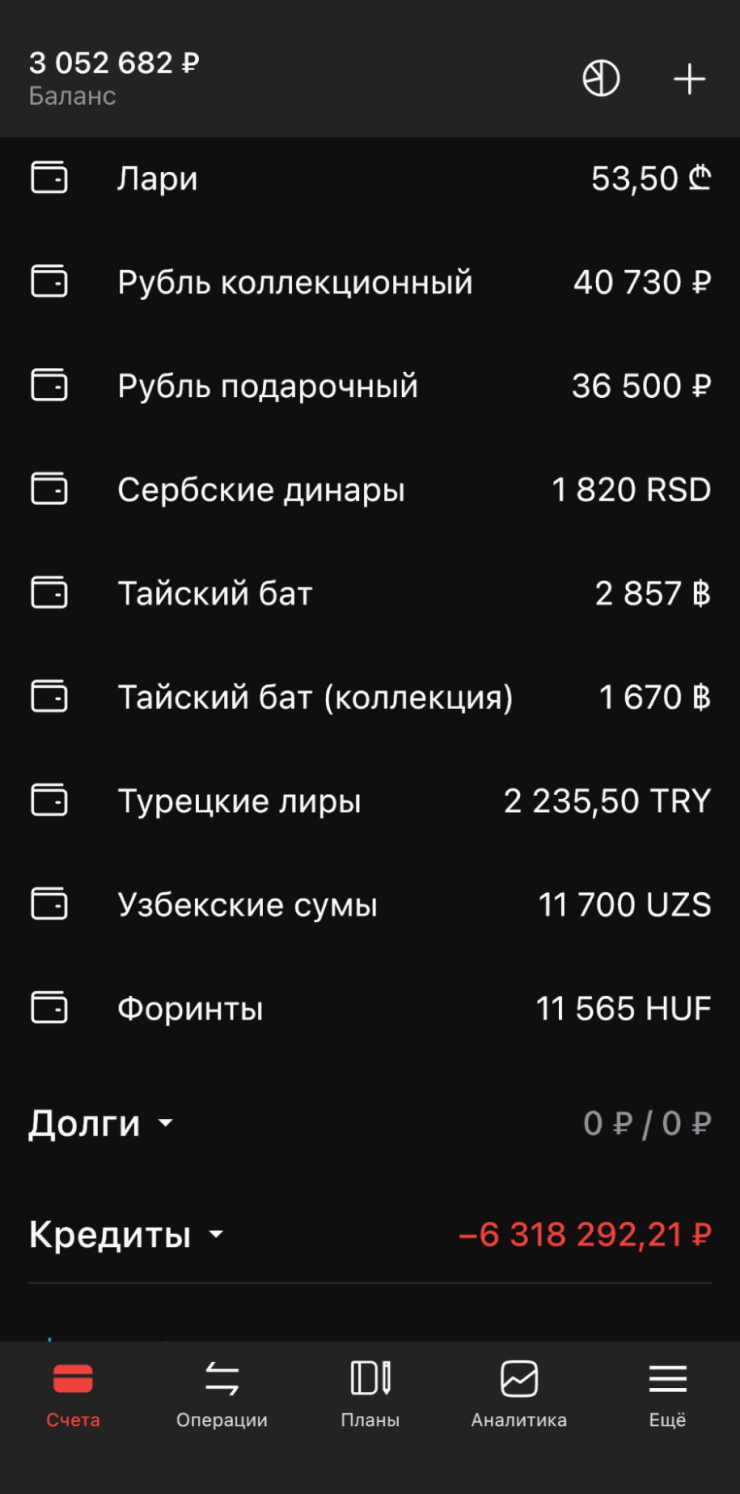
Task: Open the pie chart icon in header
Action: click(601, 78)
